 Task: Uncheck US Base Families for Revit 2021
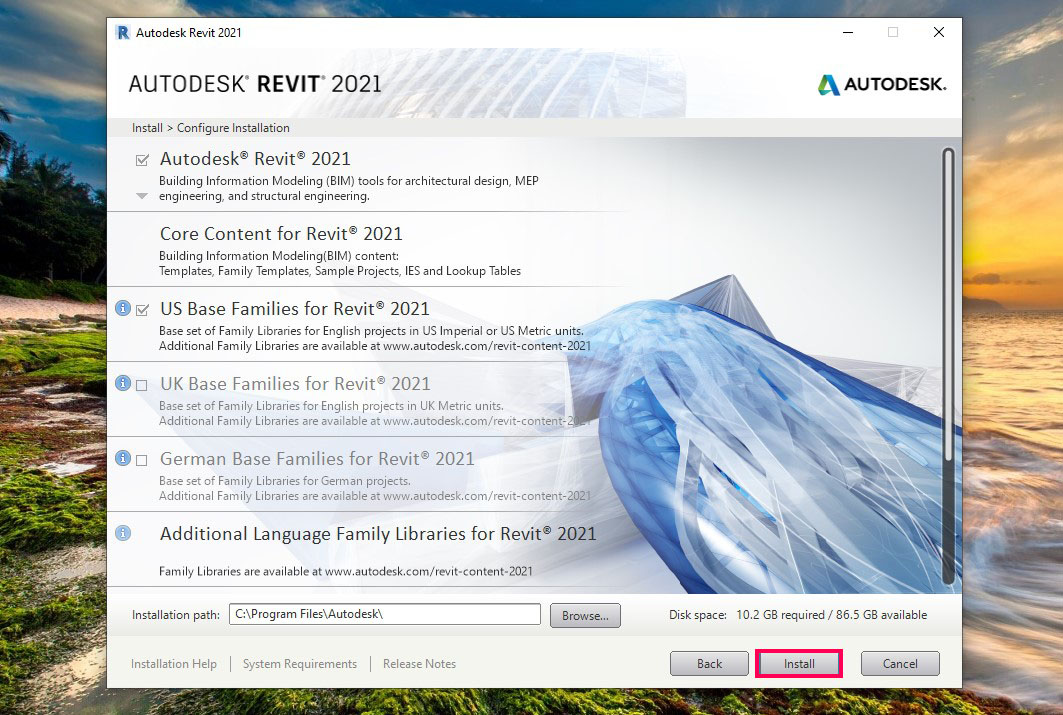[142, 310]
